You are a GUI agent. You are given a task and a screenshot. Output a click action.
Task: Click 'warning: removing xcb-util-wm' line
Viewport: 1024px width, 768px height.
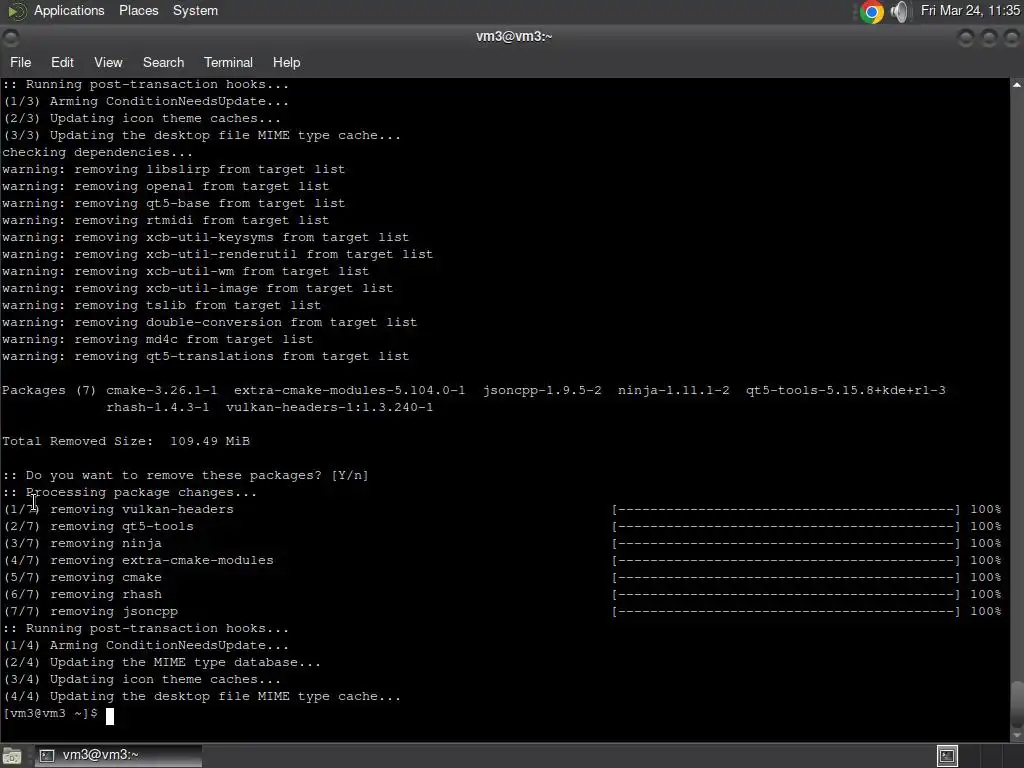pyautogui.click(x=185, y=272)
